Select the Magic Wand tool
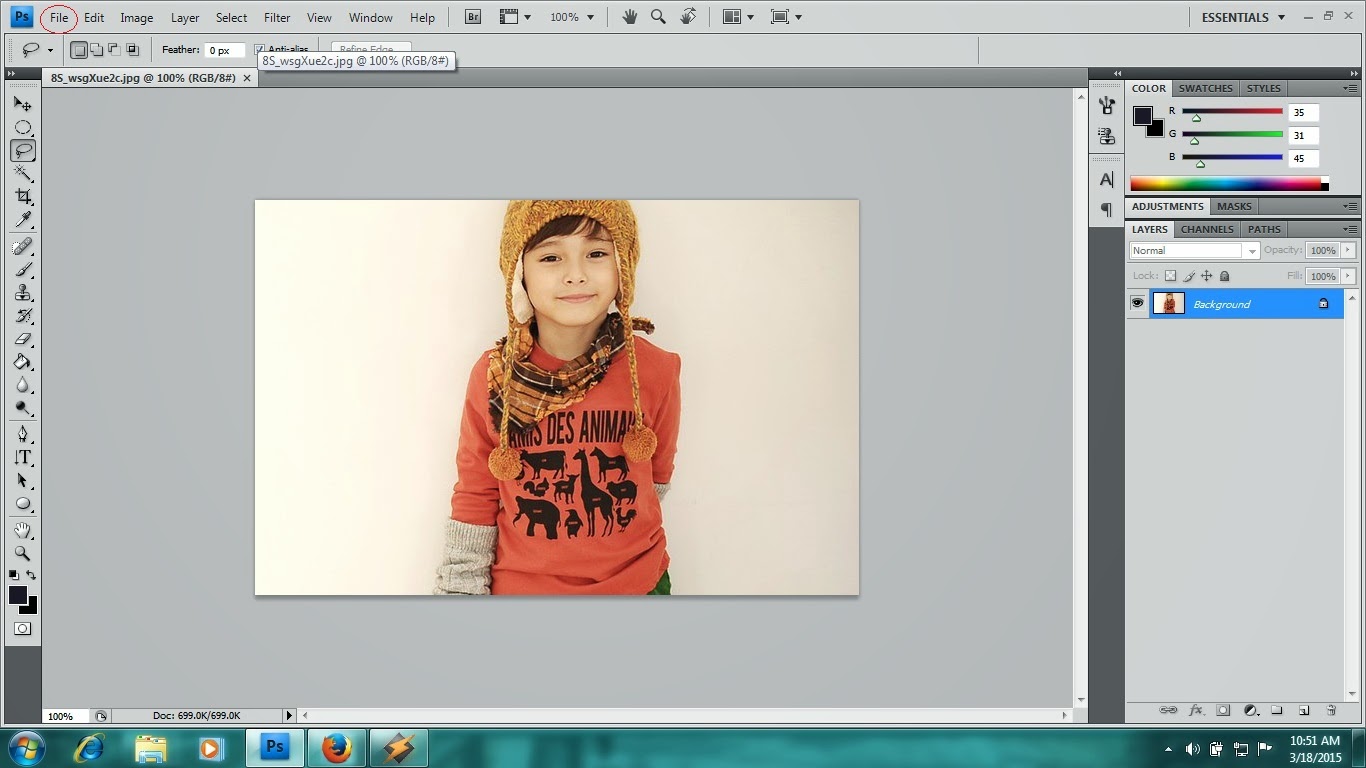Viewport: 1366px width, 768px height. [x=22, y=174]
